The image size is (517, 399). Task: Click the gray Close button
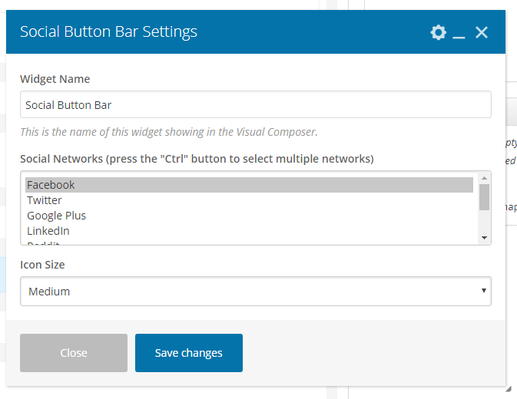point(74,353)
